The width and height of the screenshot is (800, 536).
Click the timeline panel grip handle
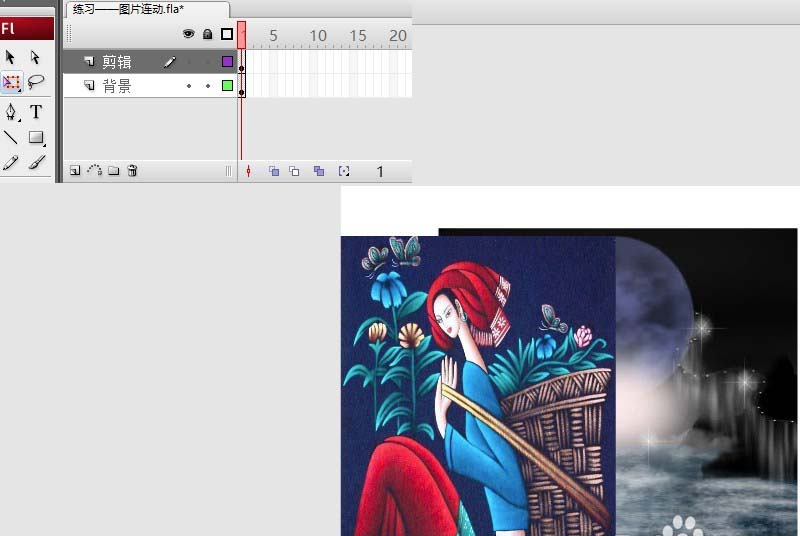point(69,34)
